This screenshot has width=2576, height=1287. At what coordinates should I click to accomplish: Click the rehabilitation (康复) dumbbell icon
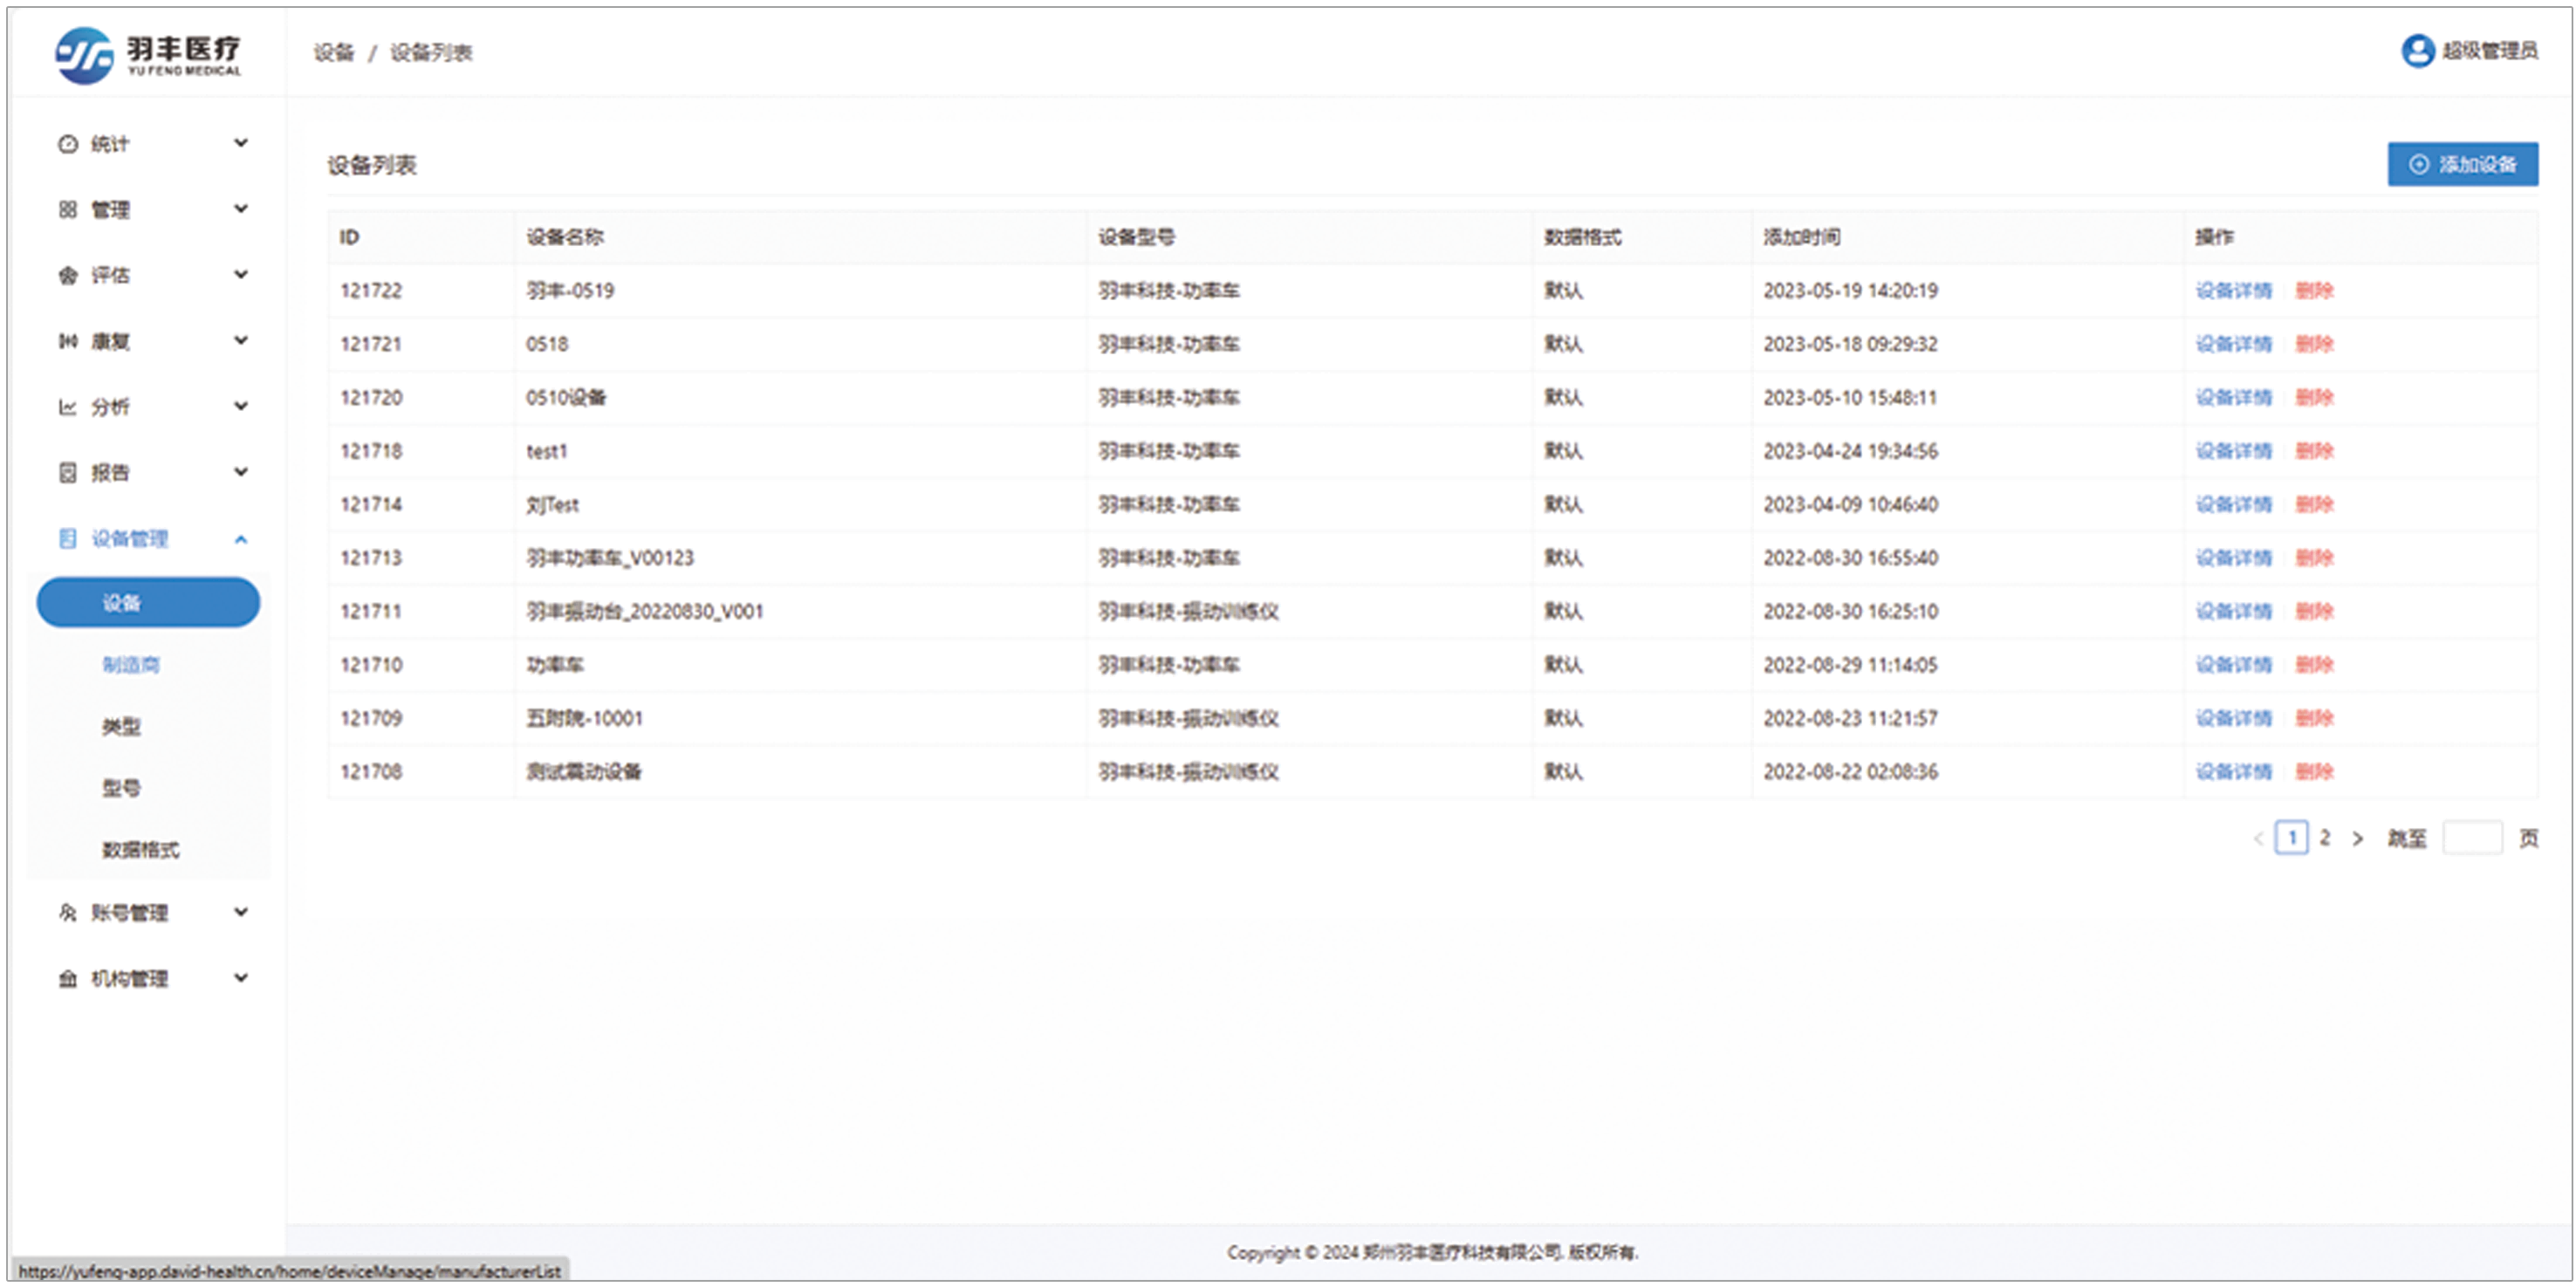point(67,342)
